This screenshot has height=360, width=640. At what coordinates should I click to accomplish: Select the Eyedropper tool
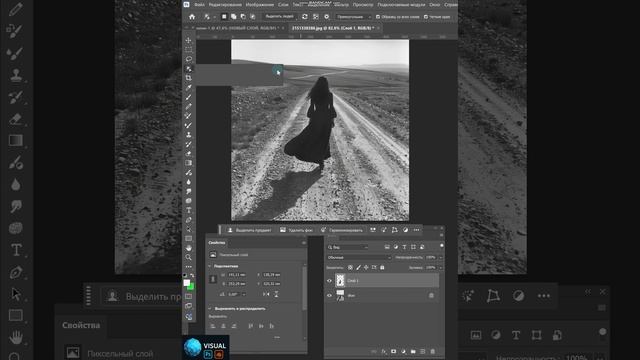point(189,87)
